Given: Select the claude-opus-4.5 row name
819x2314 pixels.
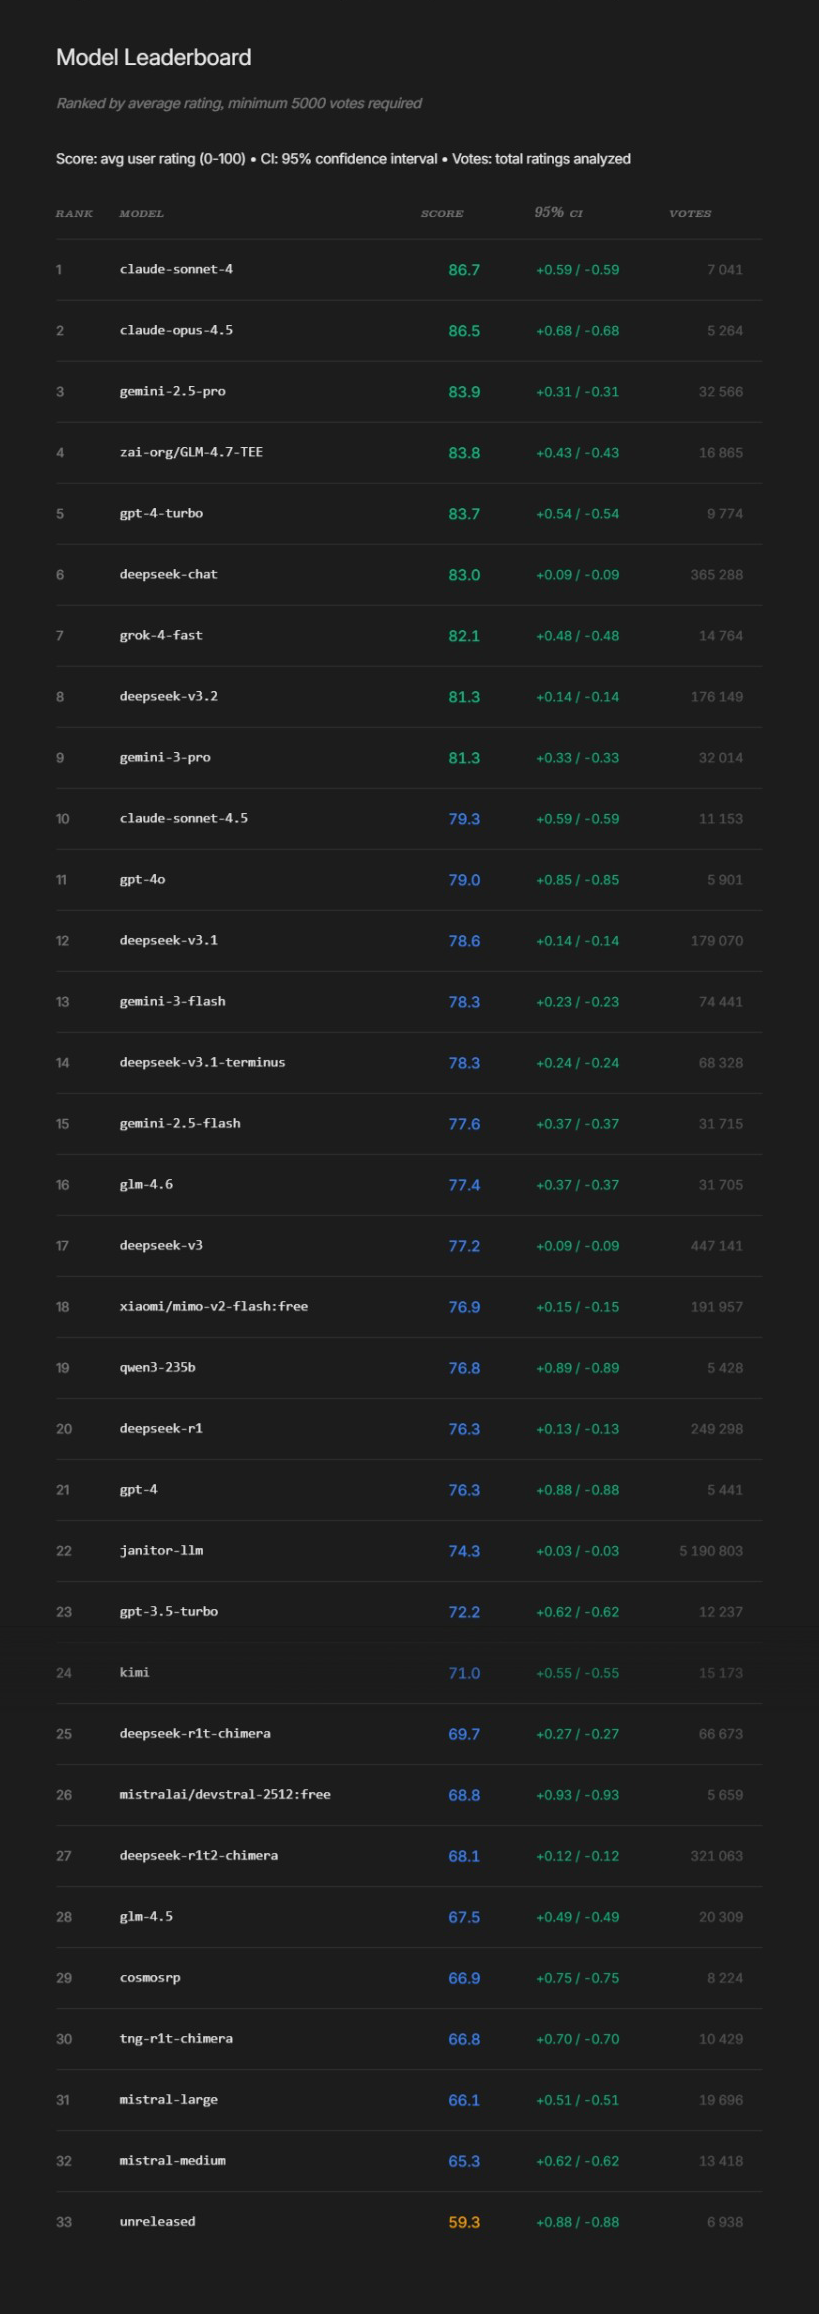Looking at the screenshot, I should coord(176,330).
